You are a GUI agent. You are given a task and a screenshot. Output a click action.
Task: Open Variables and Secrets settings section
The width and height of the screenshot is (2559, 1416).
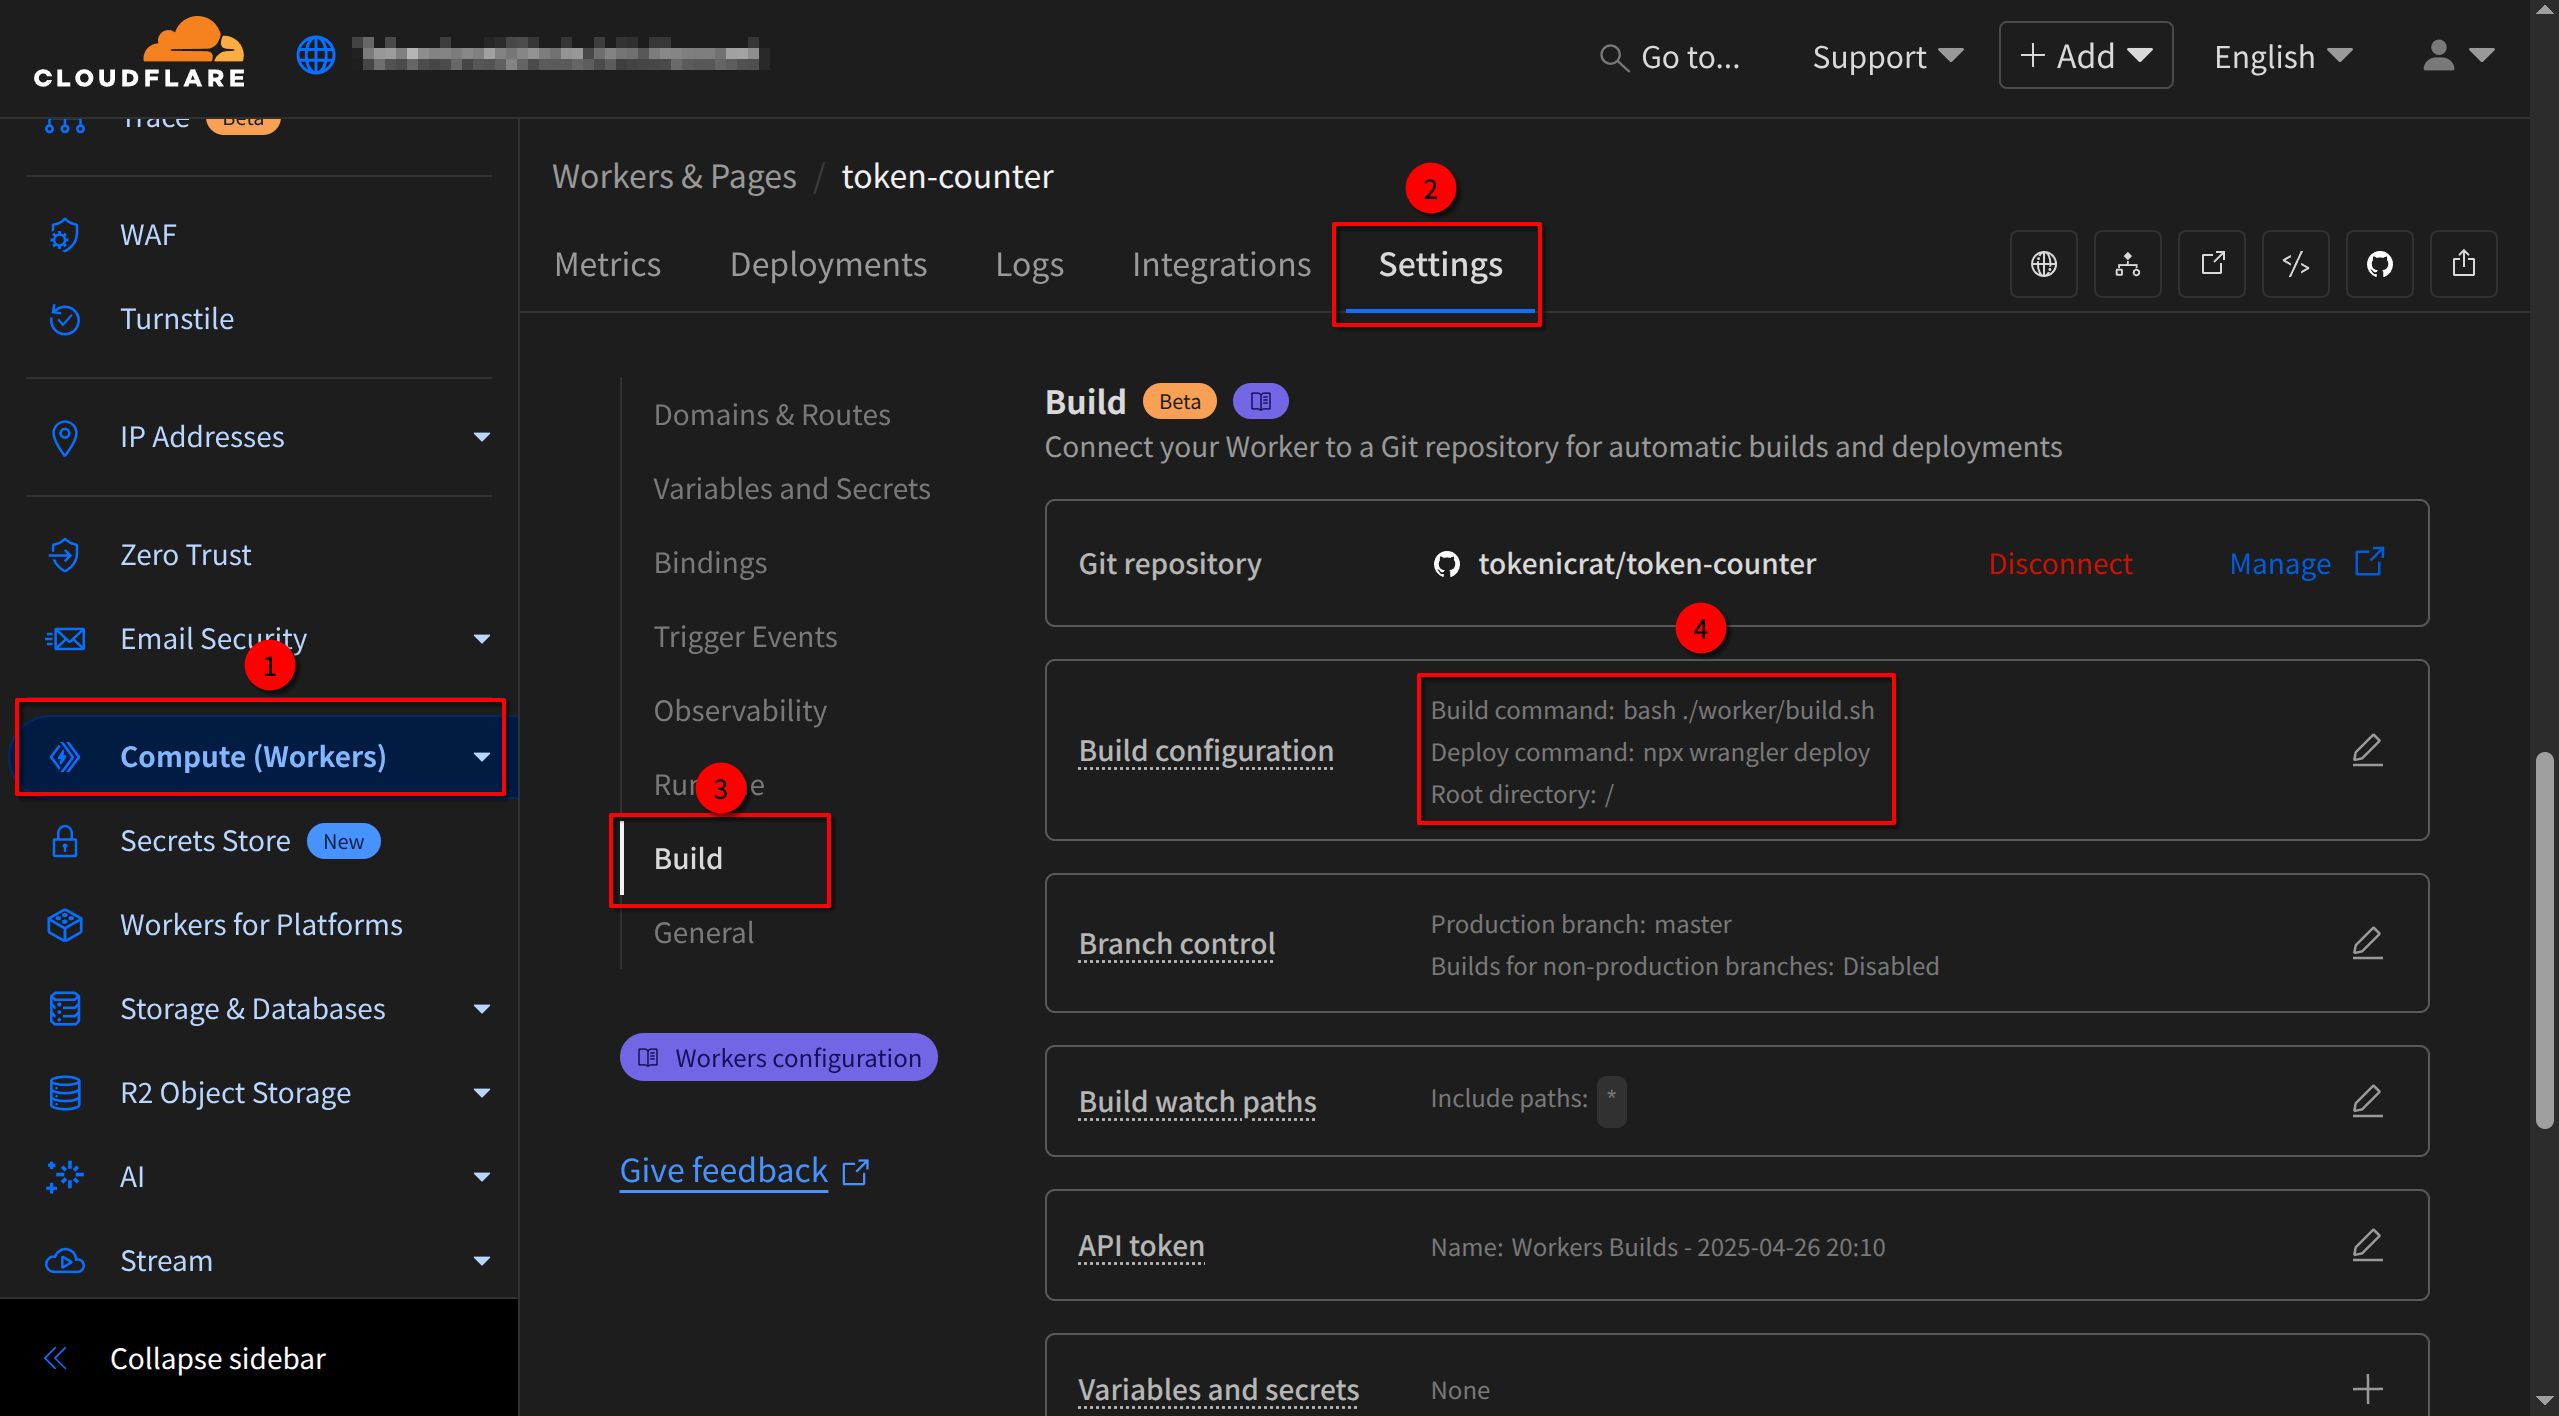point(792,489)
